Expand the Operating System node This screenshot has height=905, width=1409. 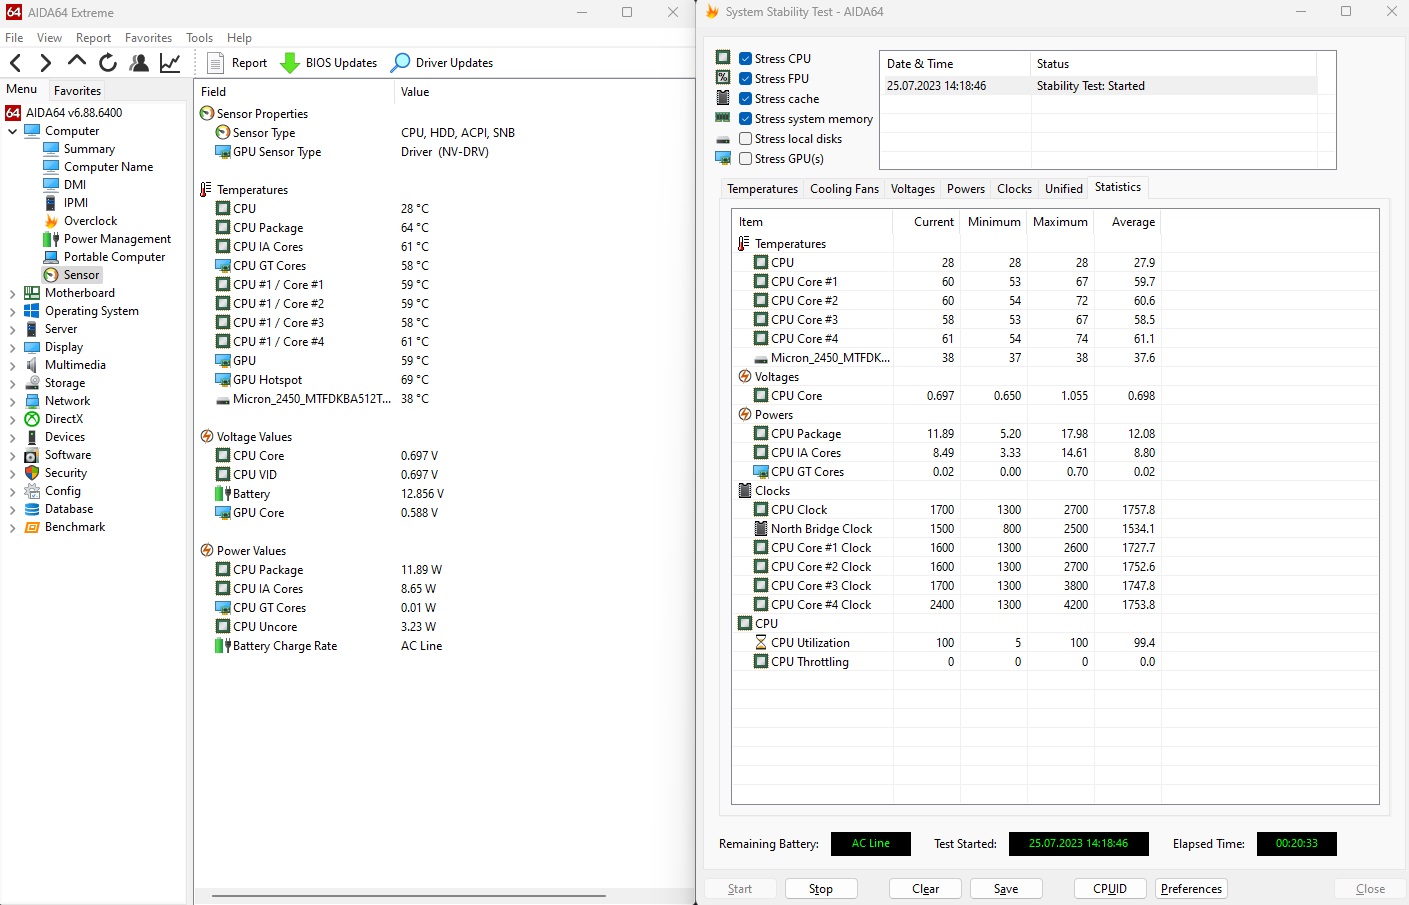tap(12, 311)
